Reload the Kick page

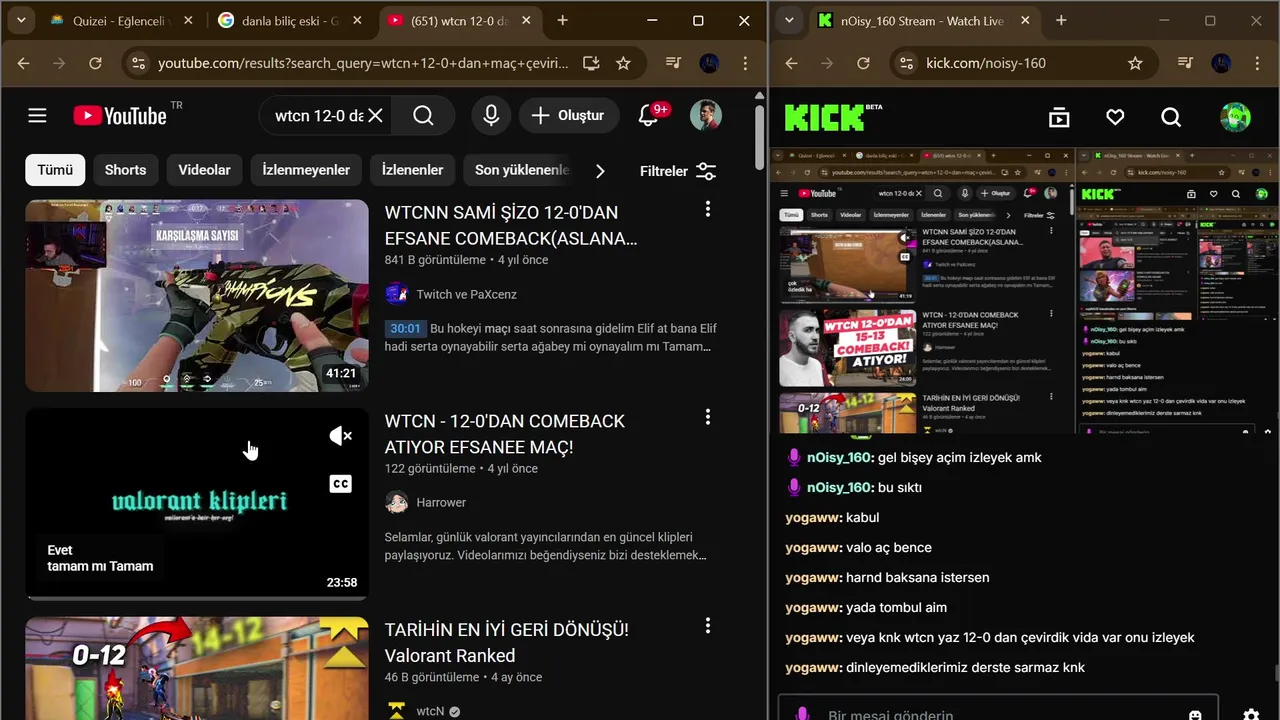863,63
